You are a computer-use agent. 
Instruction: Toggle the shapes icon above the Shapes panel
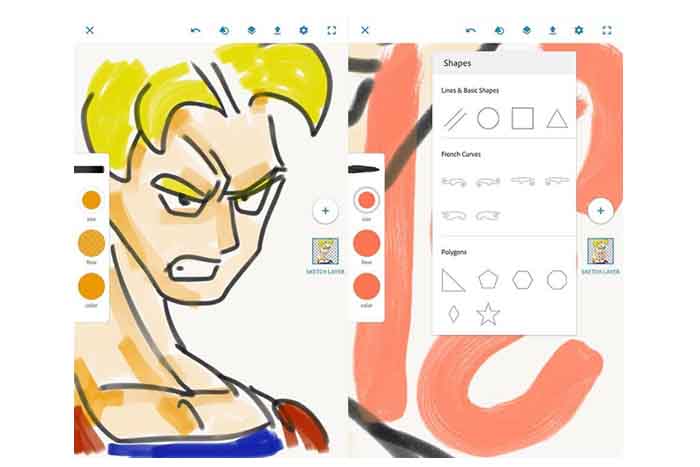point(499,30)
